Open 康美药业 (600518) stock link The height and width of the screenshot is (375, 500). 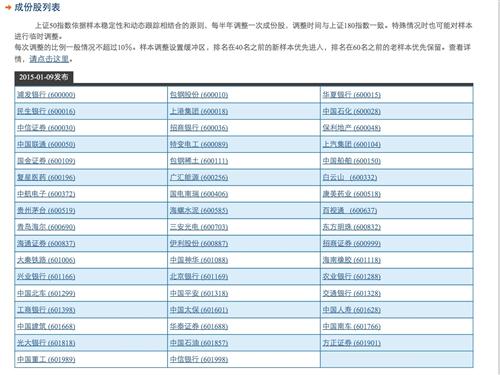pos(351,194)
